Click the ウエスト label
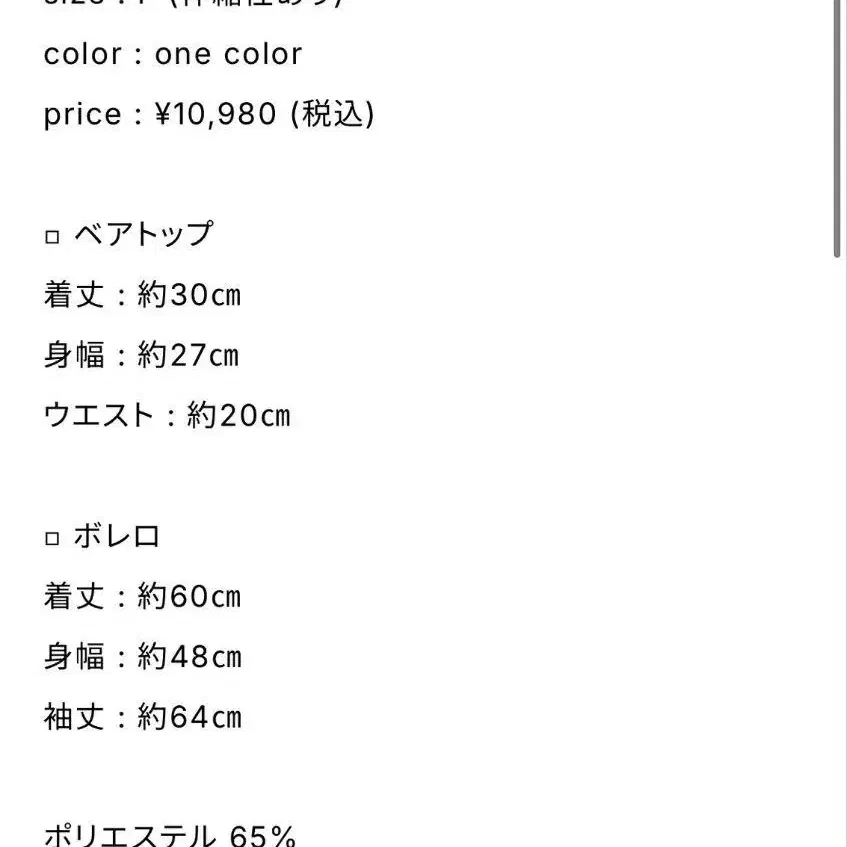The height and width of the screenshot is (847, 847). tap(99, 416)
